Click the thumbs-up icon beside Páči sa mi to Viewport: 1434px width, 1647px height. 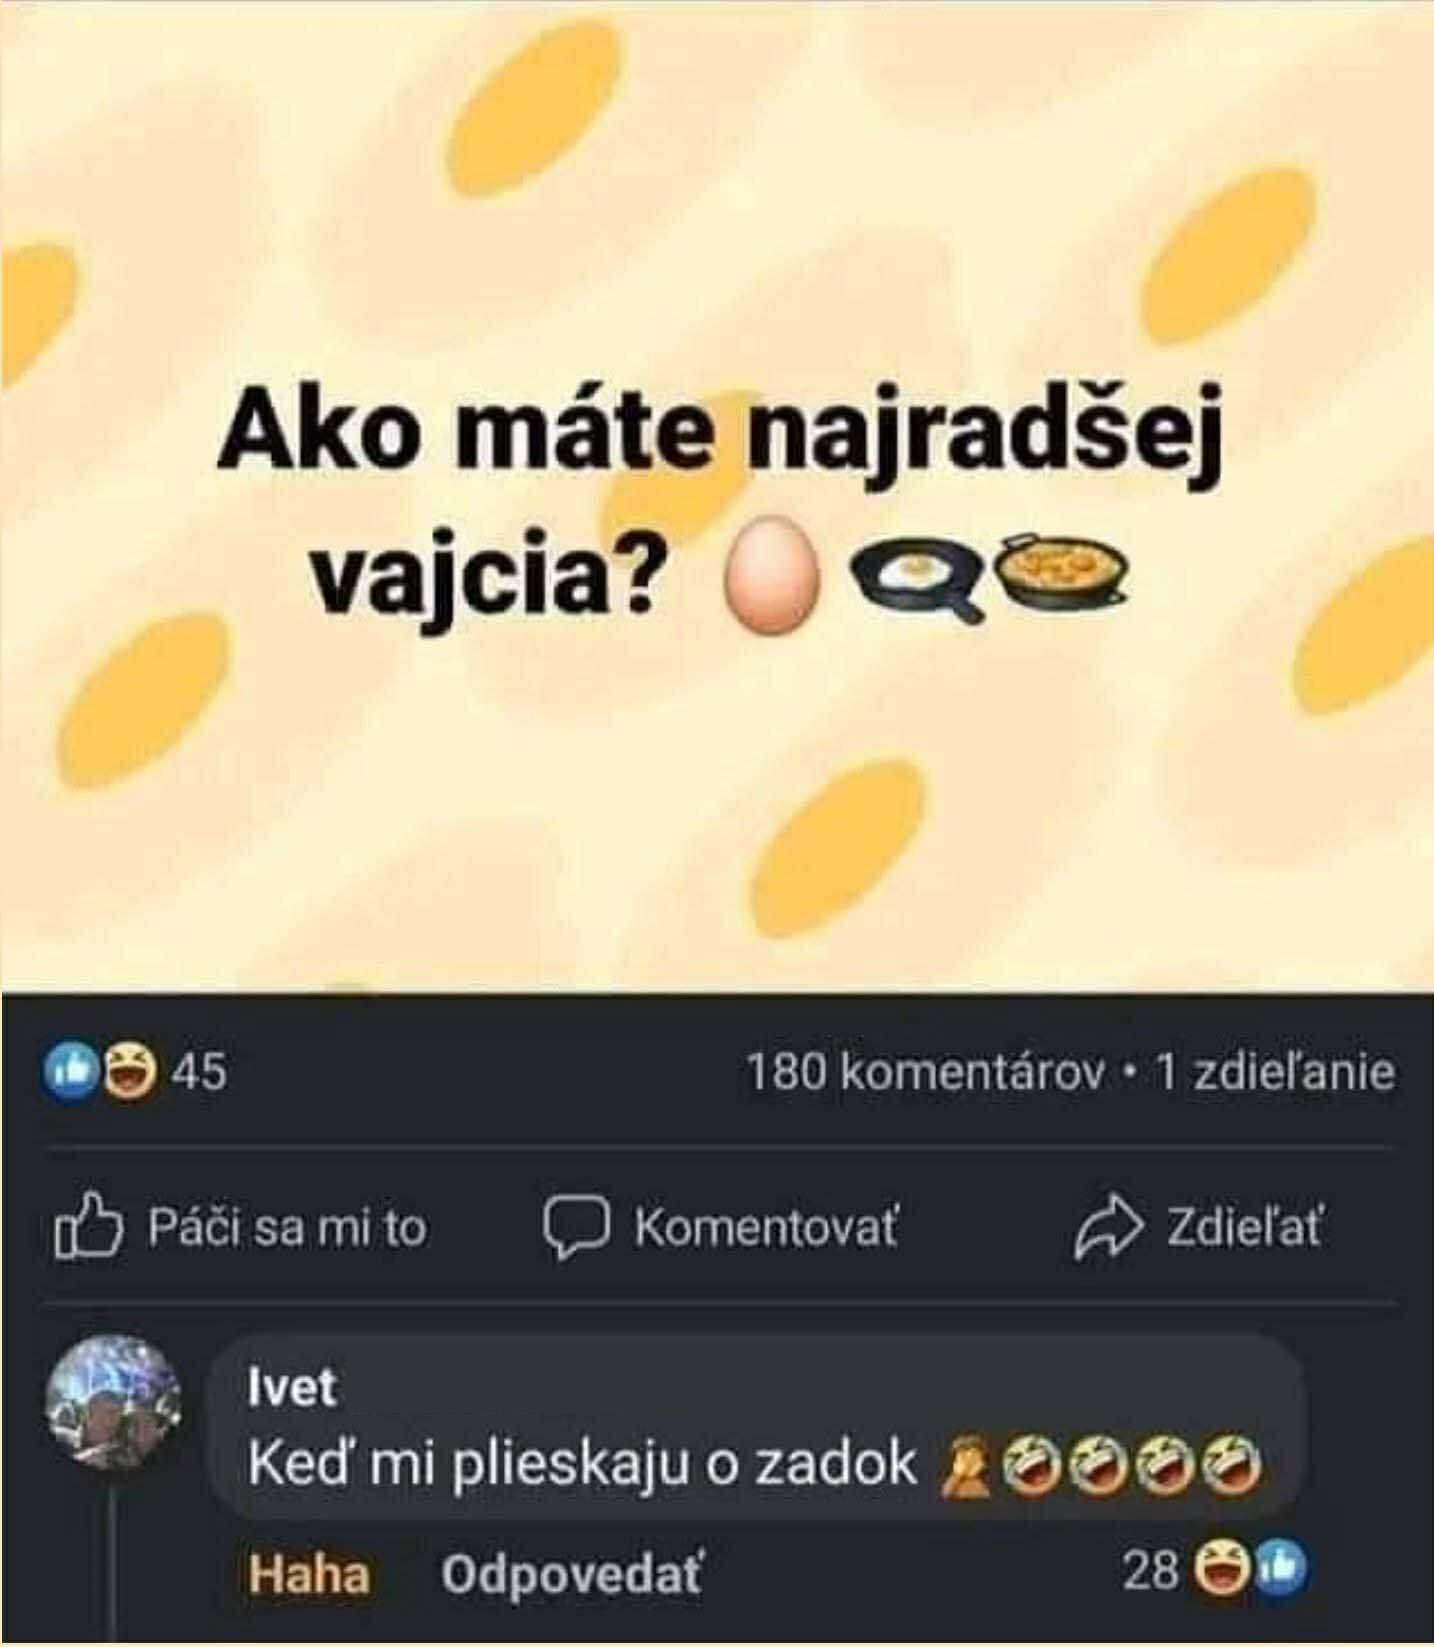(x=88, y=1227)
